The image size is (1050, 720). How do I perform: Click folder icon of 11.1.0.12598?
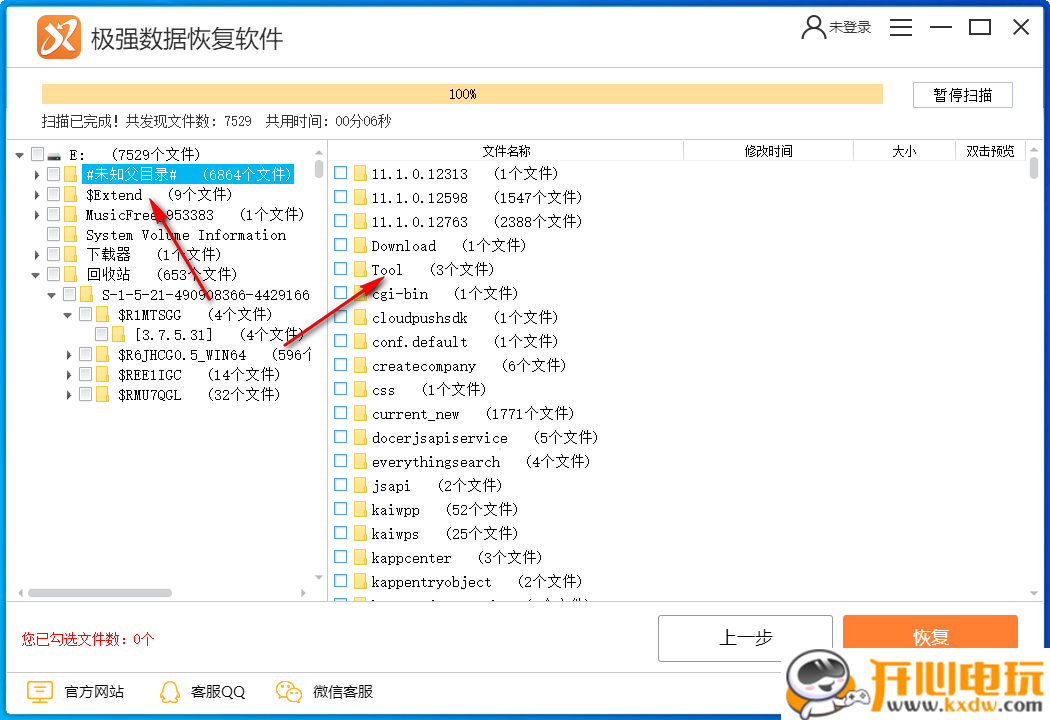coord(360,198)
